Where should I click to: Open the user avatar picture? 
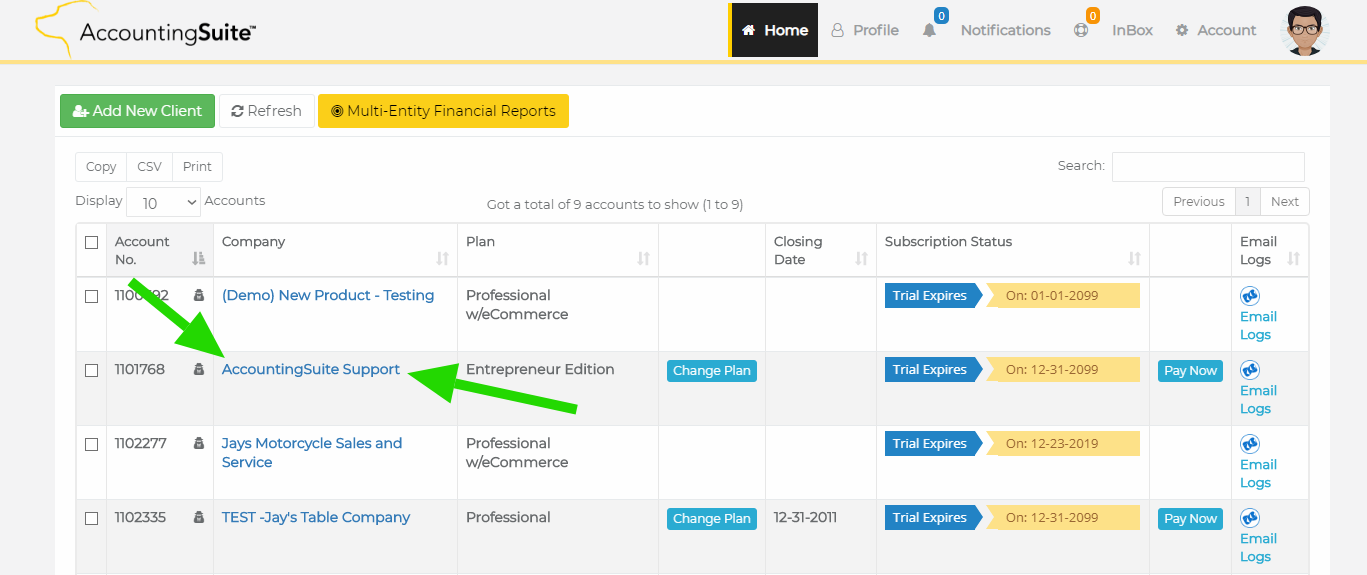click(x=1304, y=30)
